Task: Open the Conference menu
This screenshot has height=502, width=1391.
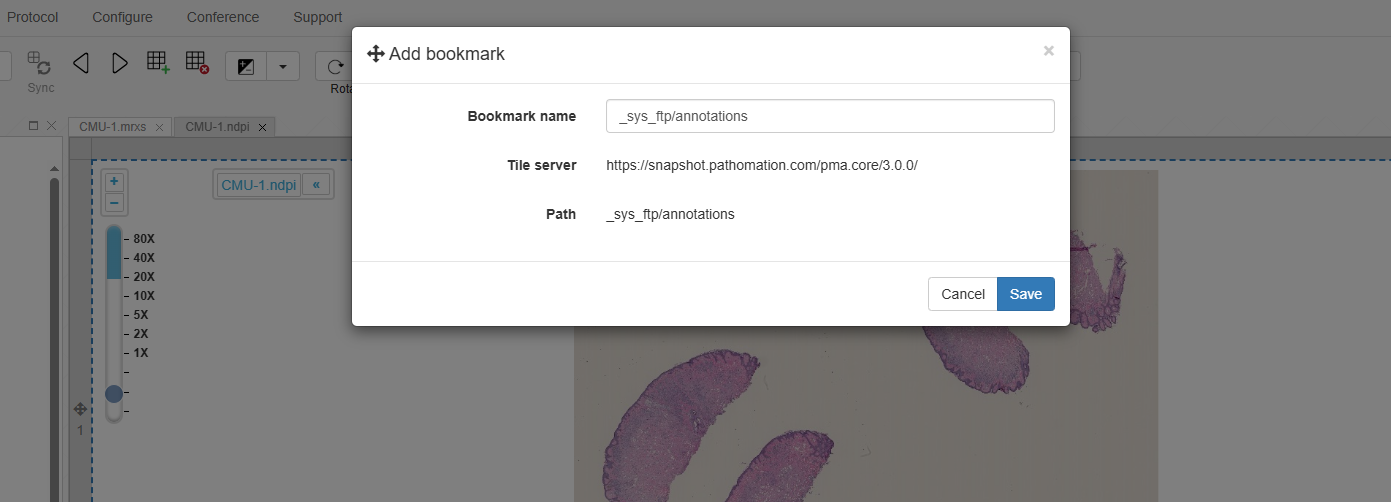Action: 222,17
